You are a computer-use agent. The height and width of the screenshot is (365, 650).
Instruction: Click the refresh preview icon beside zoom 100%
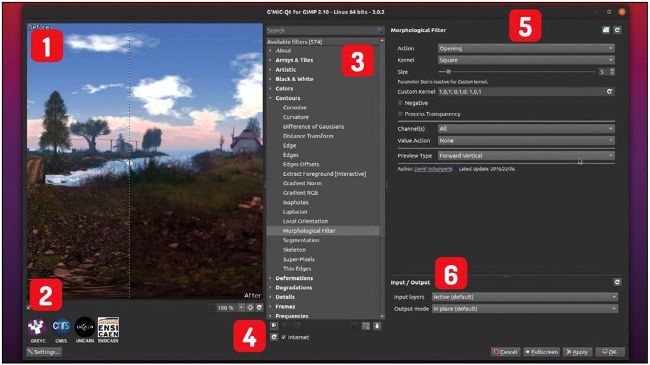pos(260,308)
